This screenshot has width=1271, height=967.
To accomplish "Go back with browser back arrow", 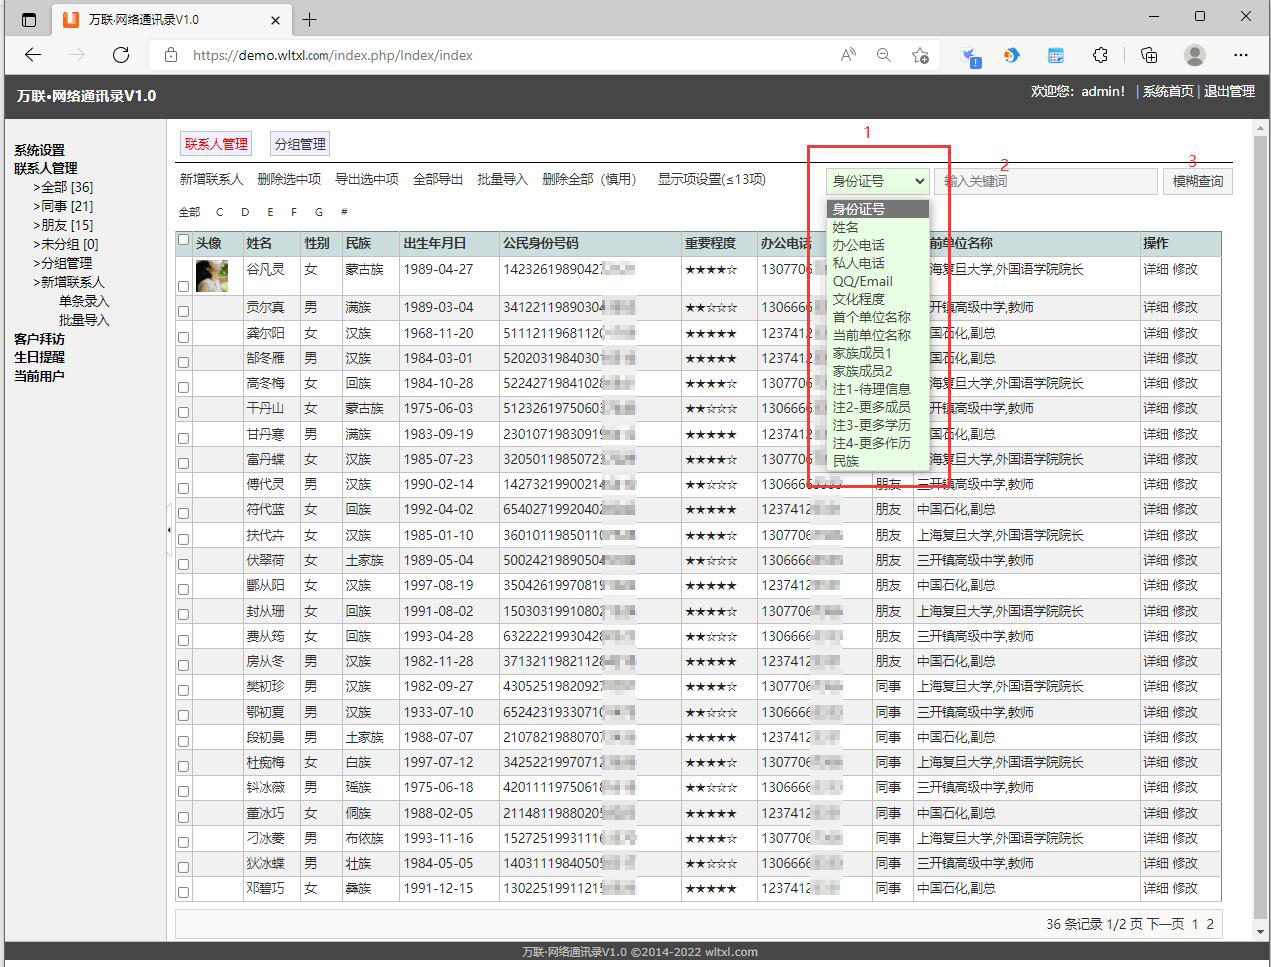I will tap(33, 55).
